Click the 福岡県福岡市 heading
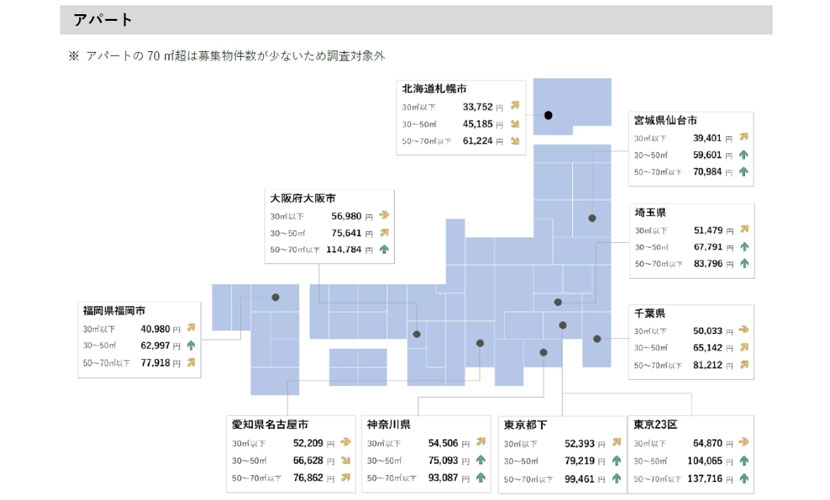 (114, 311)
